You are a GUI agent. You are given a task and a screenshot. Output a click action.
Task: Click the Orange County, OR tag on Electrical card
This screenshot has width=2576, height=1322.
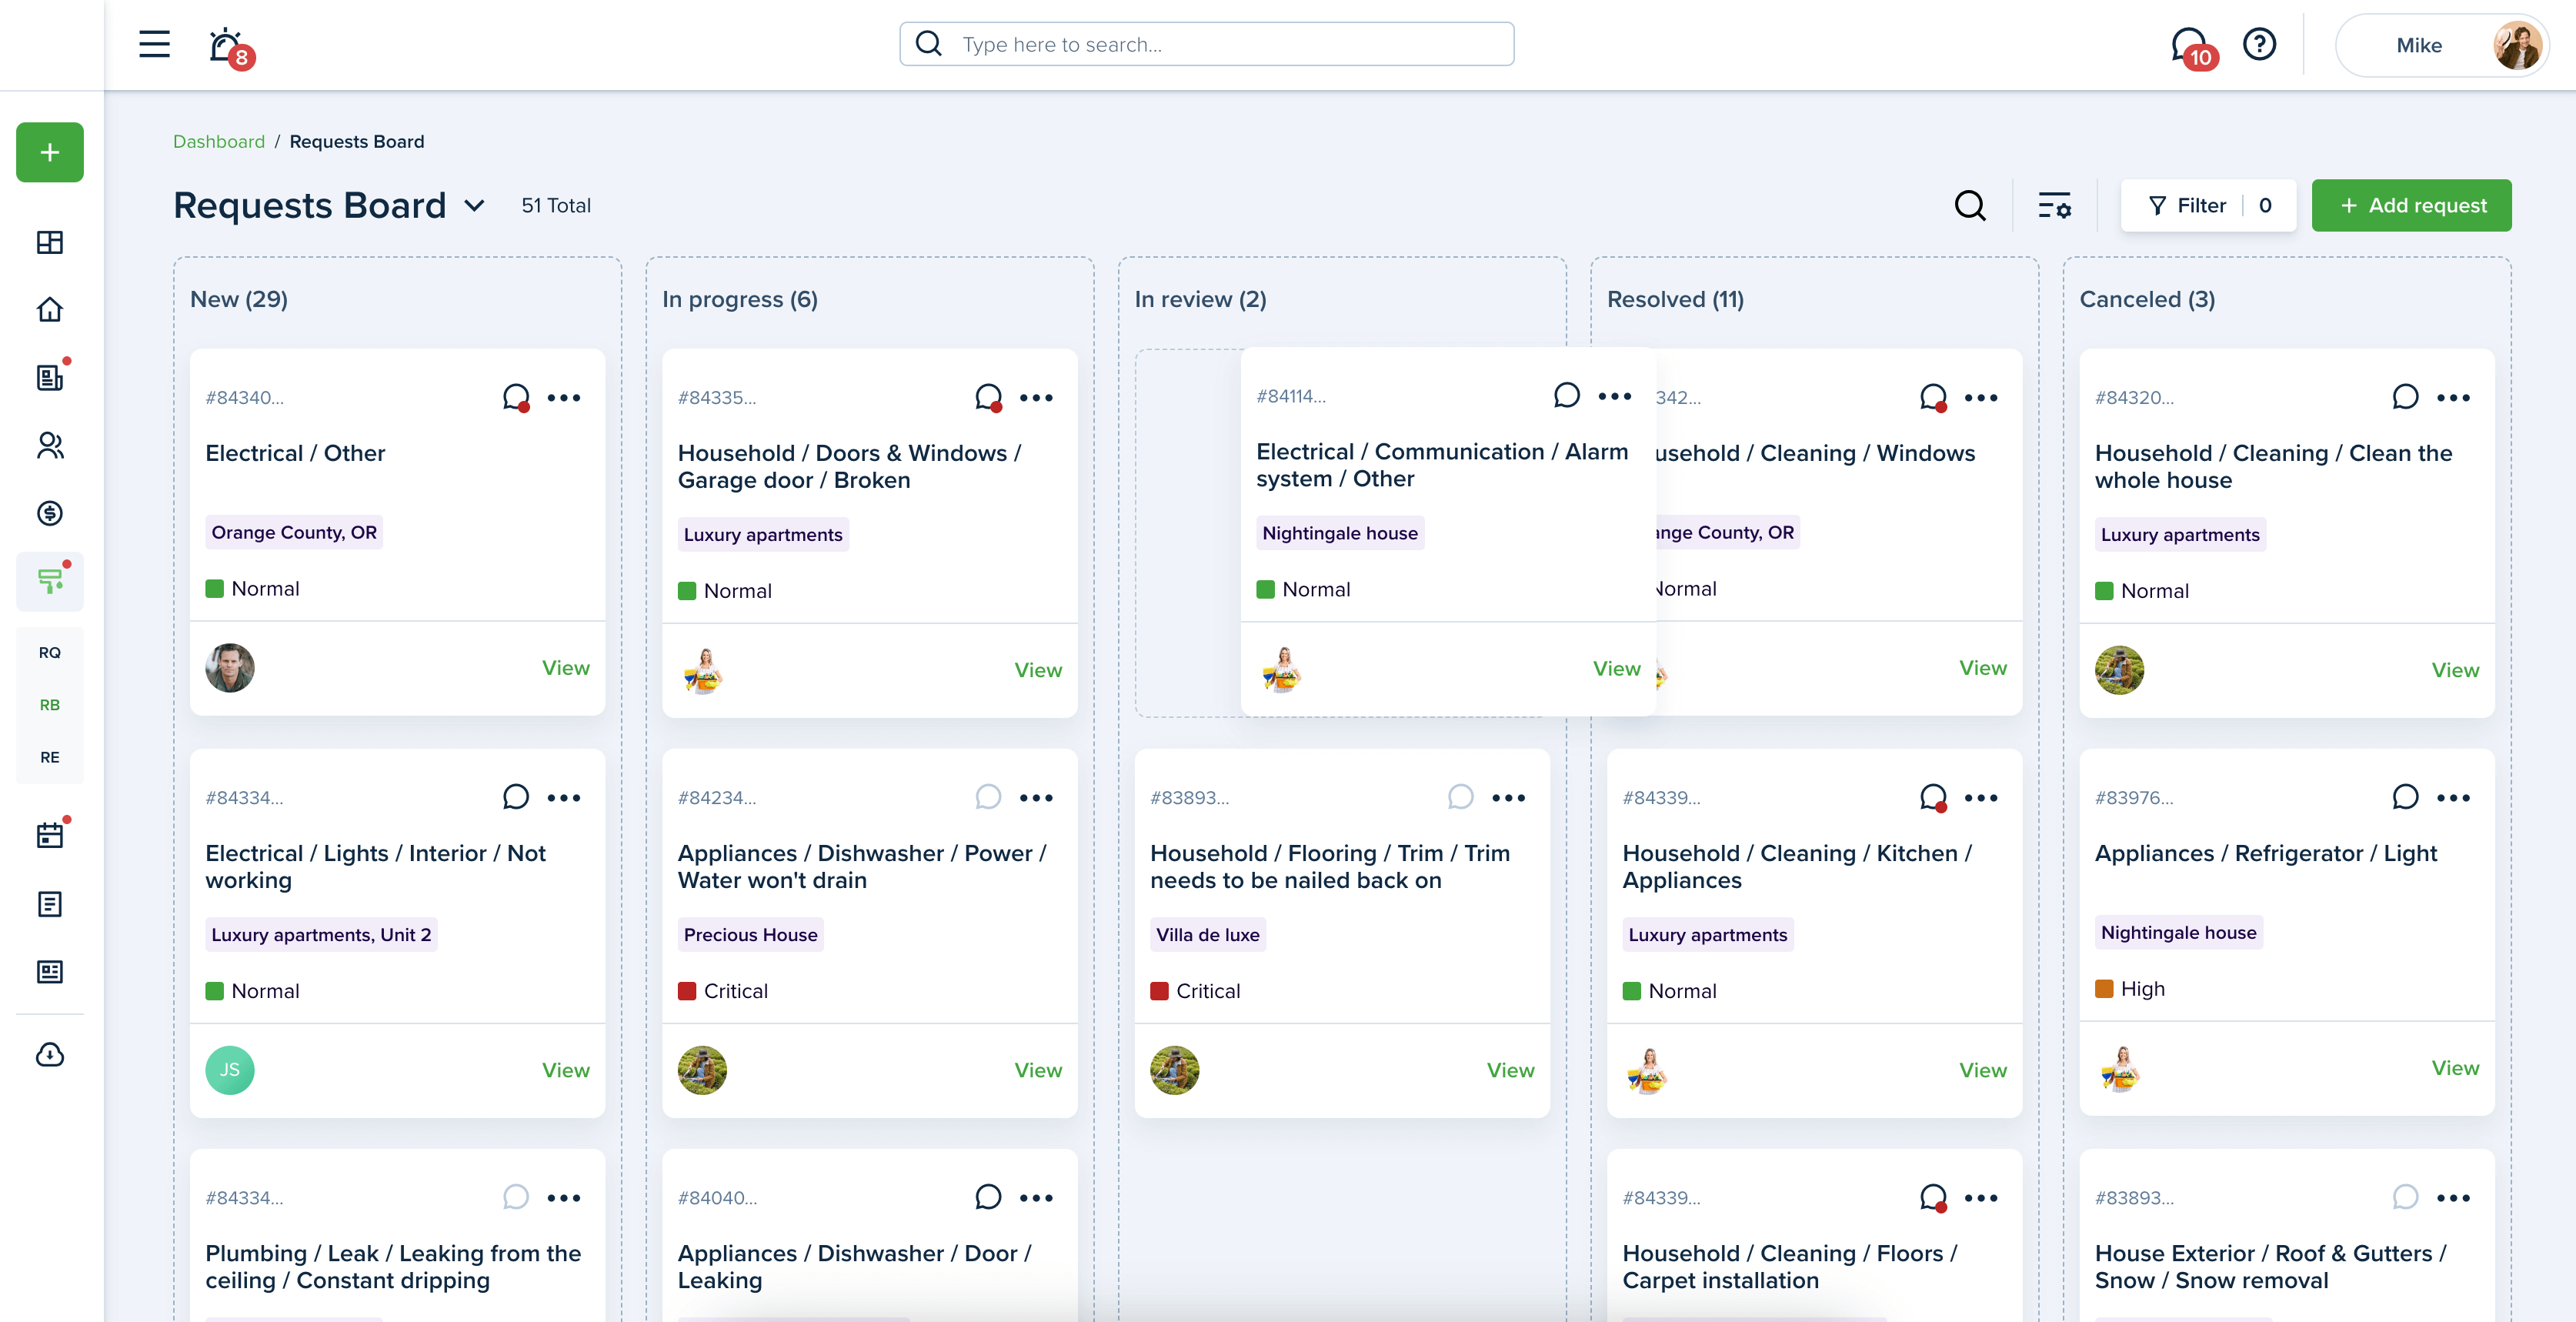(294, 532)
